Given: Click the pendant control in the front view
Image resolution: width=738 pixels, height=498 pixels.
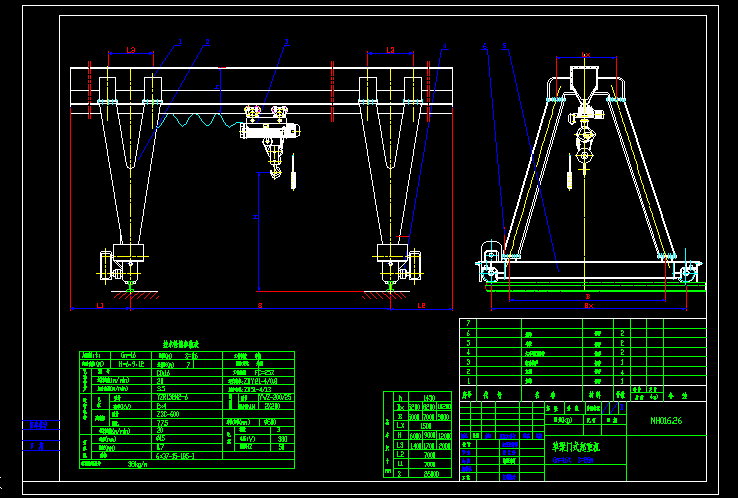Looking at the screenshot, I should coord(294,173).
